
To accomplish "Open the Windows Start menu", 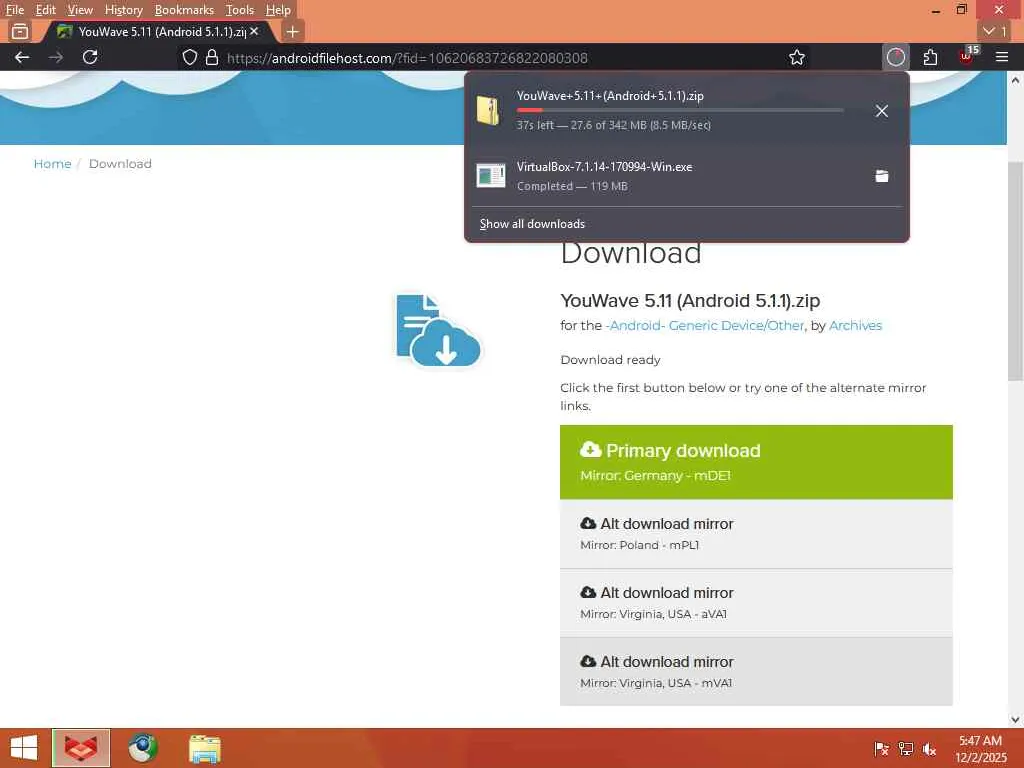I will (25, 748).
